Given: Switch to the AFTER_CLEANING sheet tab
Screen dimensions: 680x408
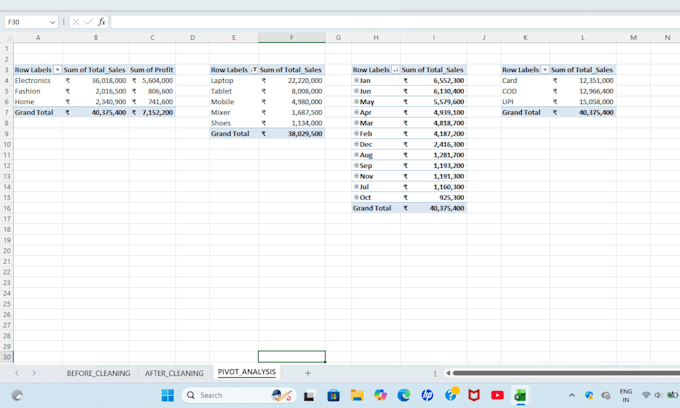Looking at the screenshot, I should (174, 373).
